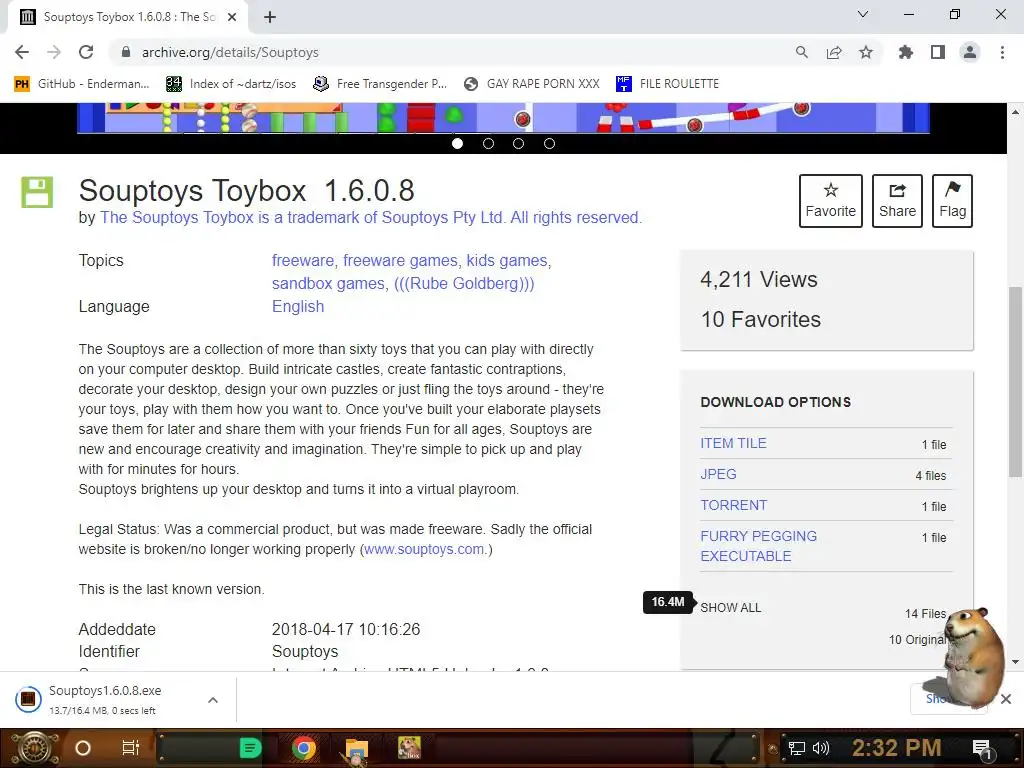Image resolution: width=1024 pixels, height=768 pixels.
Task: Select the third carousel dot
Action: (x=519, y=143)
